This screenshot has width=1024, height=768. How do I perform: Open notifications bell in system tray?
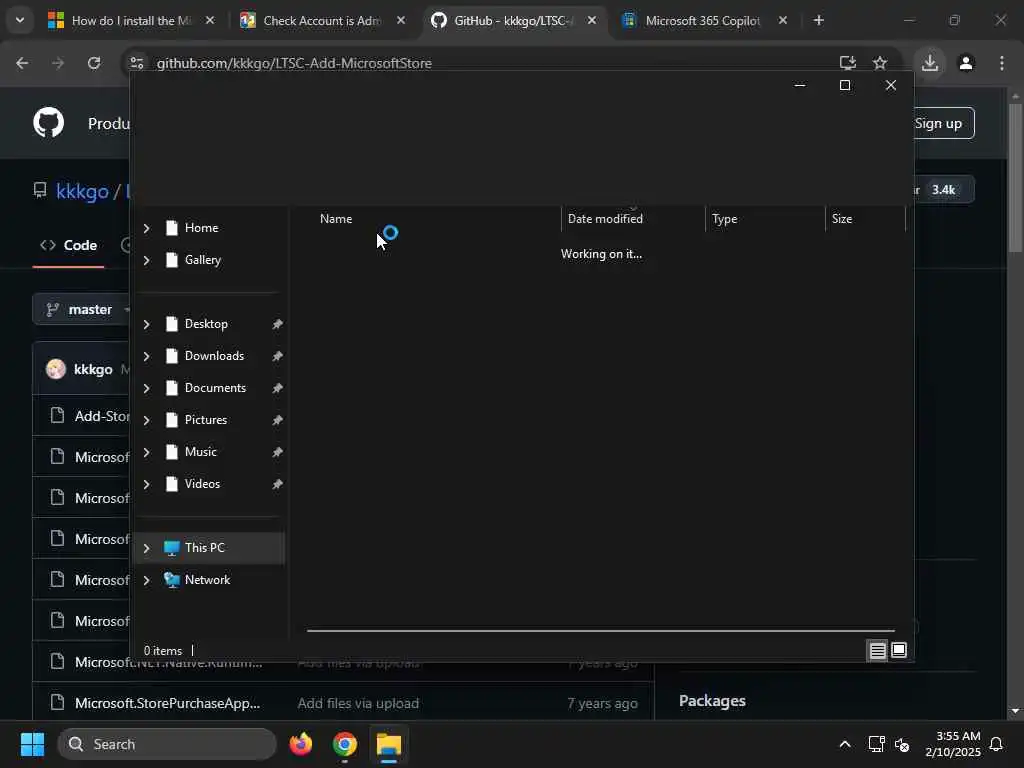[997, 744]
